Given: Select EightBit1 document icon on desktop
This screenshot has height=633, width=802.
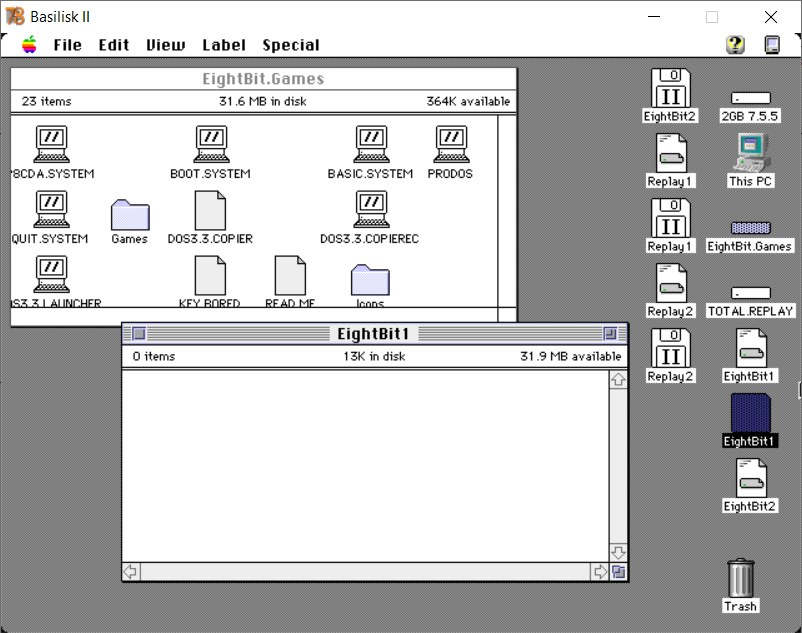Looking at the screenshot, I should click(750, 348).
